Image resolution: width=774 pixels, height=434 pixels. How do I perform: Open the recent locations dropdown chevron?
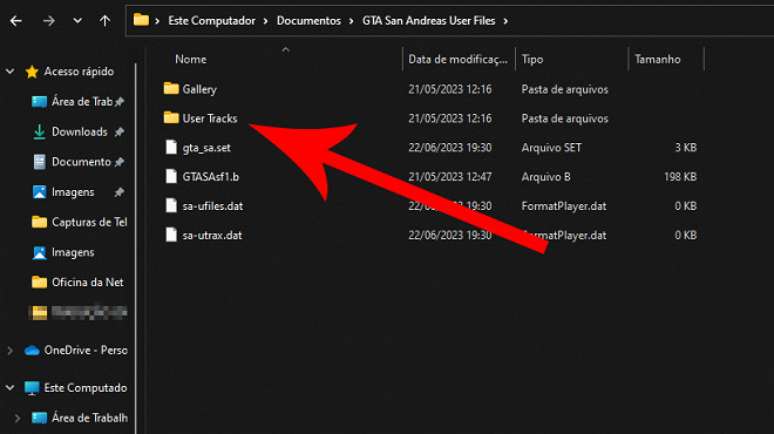[78, 21]
